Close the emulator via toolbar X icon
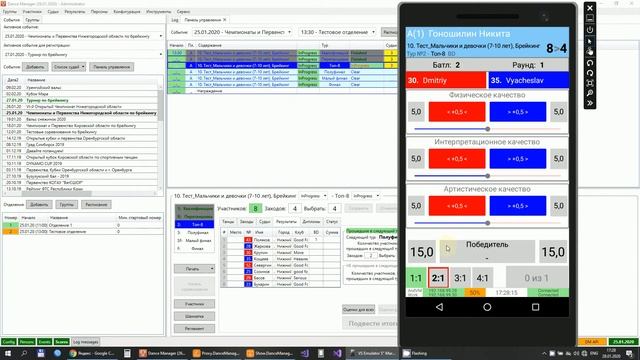The image size is (640, 360). 590,8
